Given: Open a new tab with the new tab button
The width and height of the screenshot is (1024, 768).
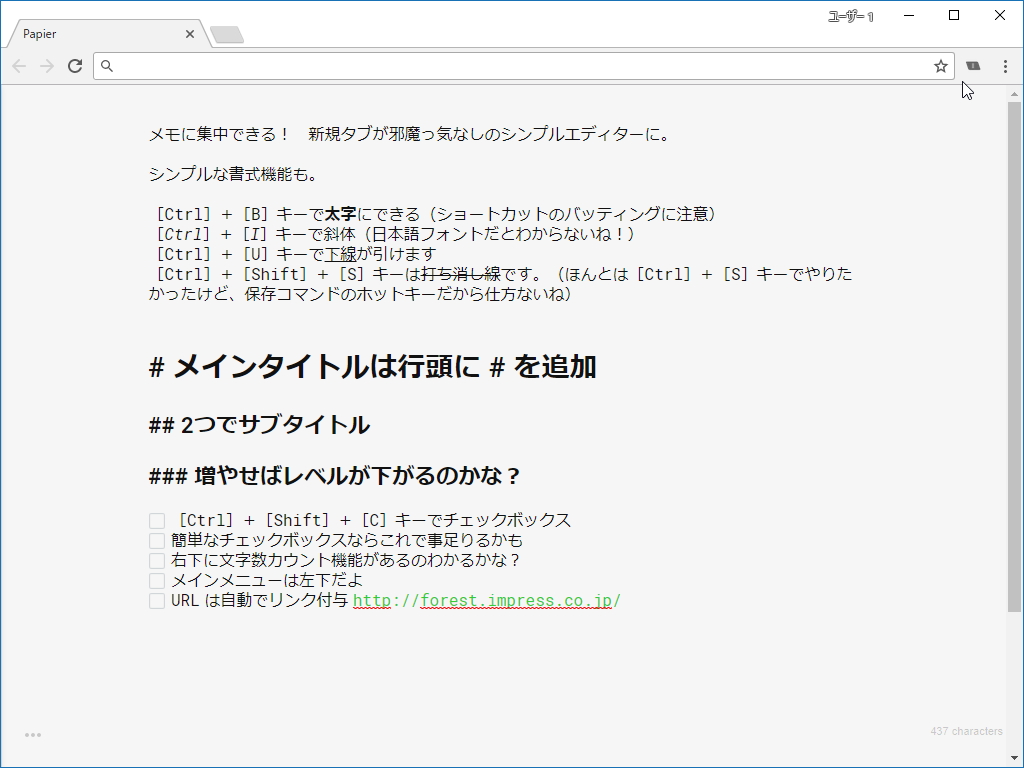Looking at the screenshot, I should [228, 34].
